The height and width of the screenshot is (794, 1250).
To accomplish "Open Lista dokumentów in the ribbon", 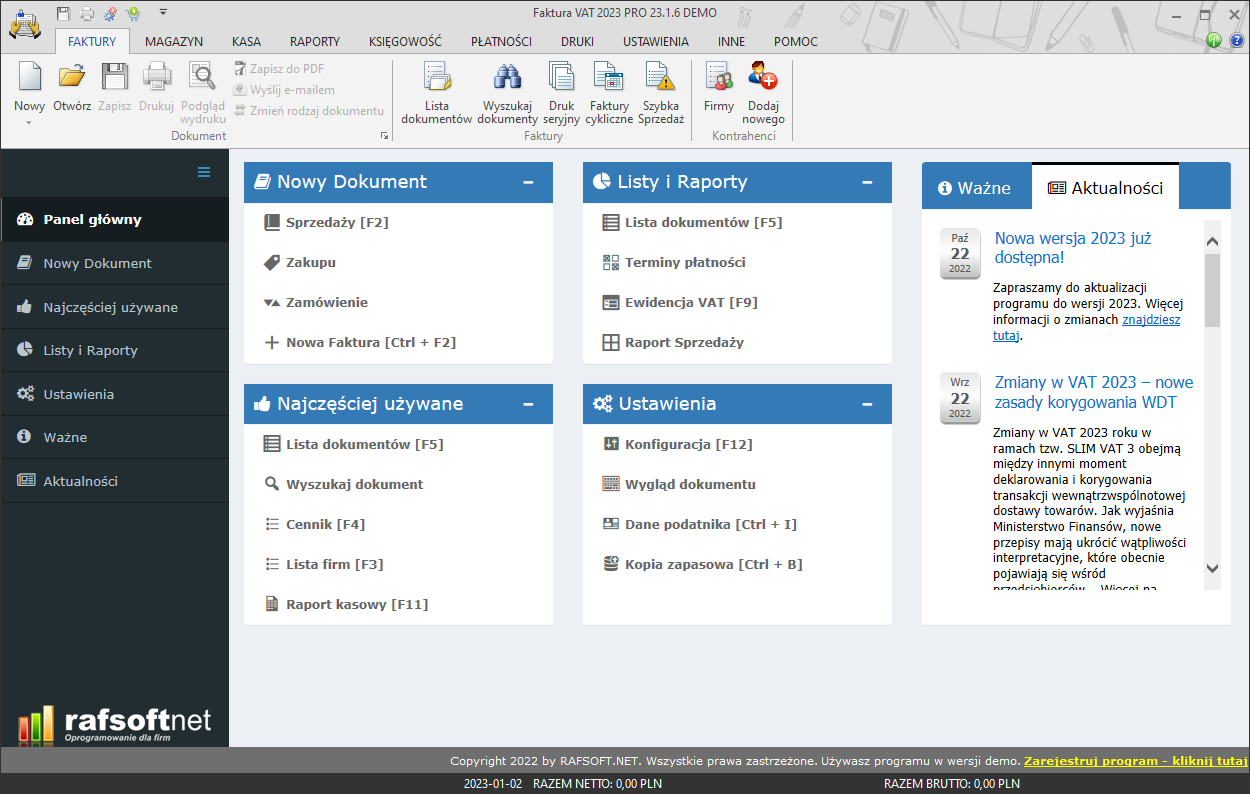I will [436, 91].
